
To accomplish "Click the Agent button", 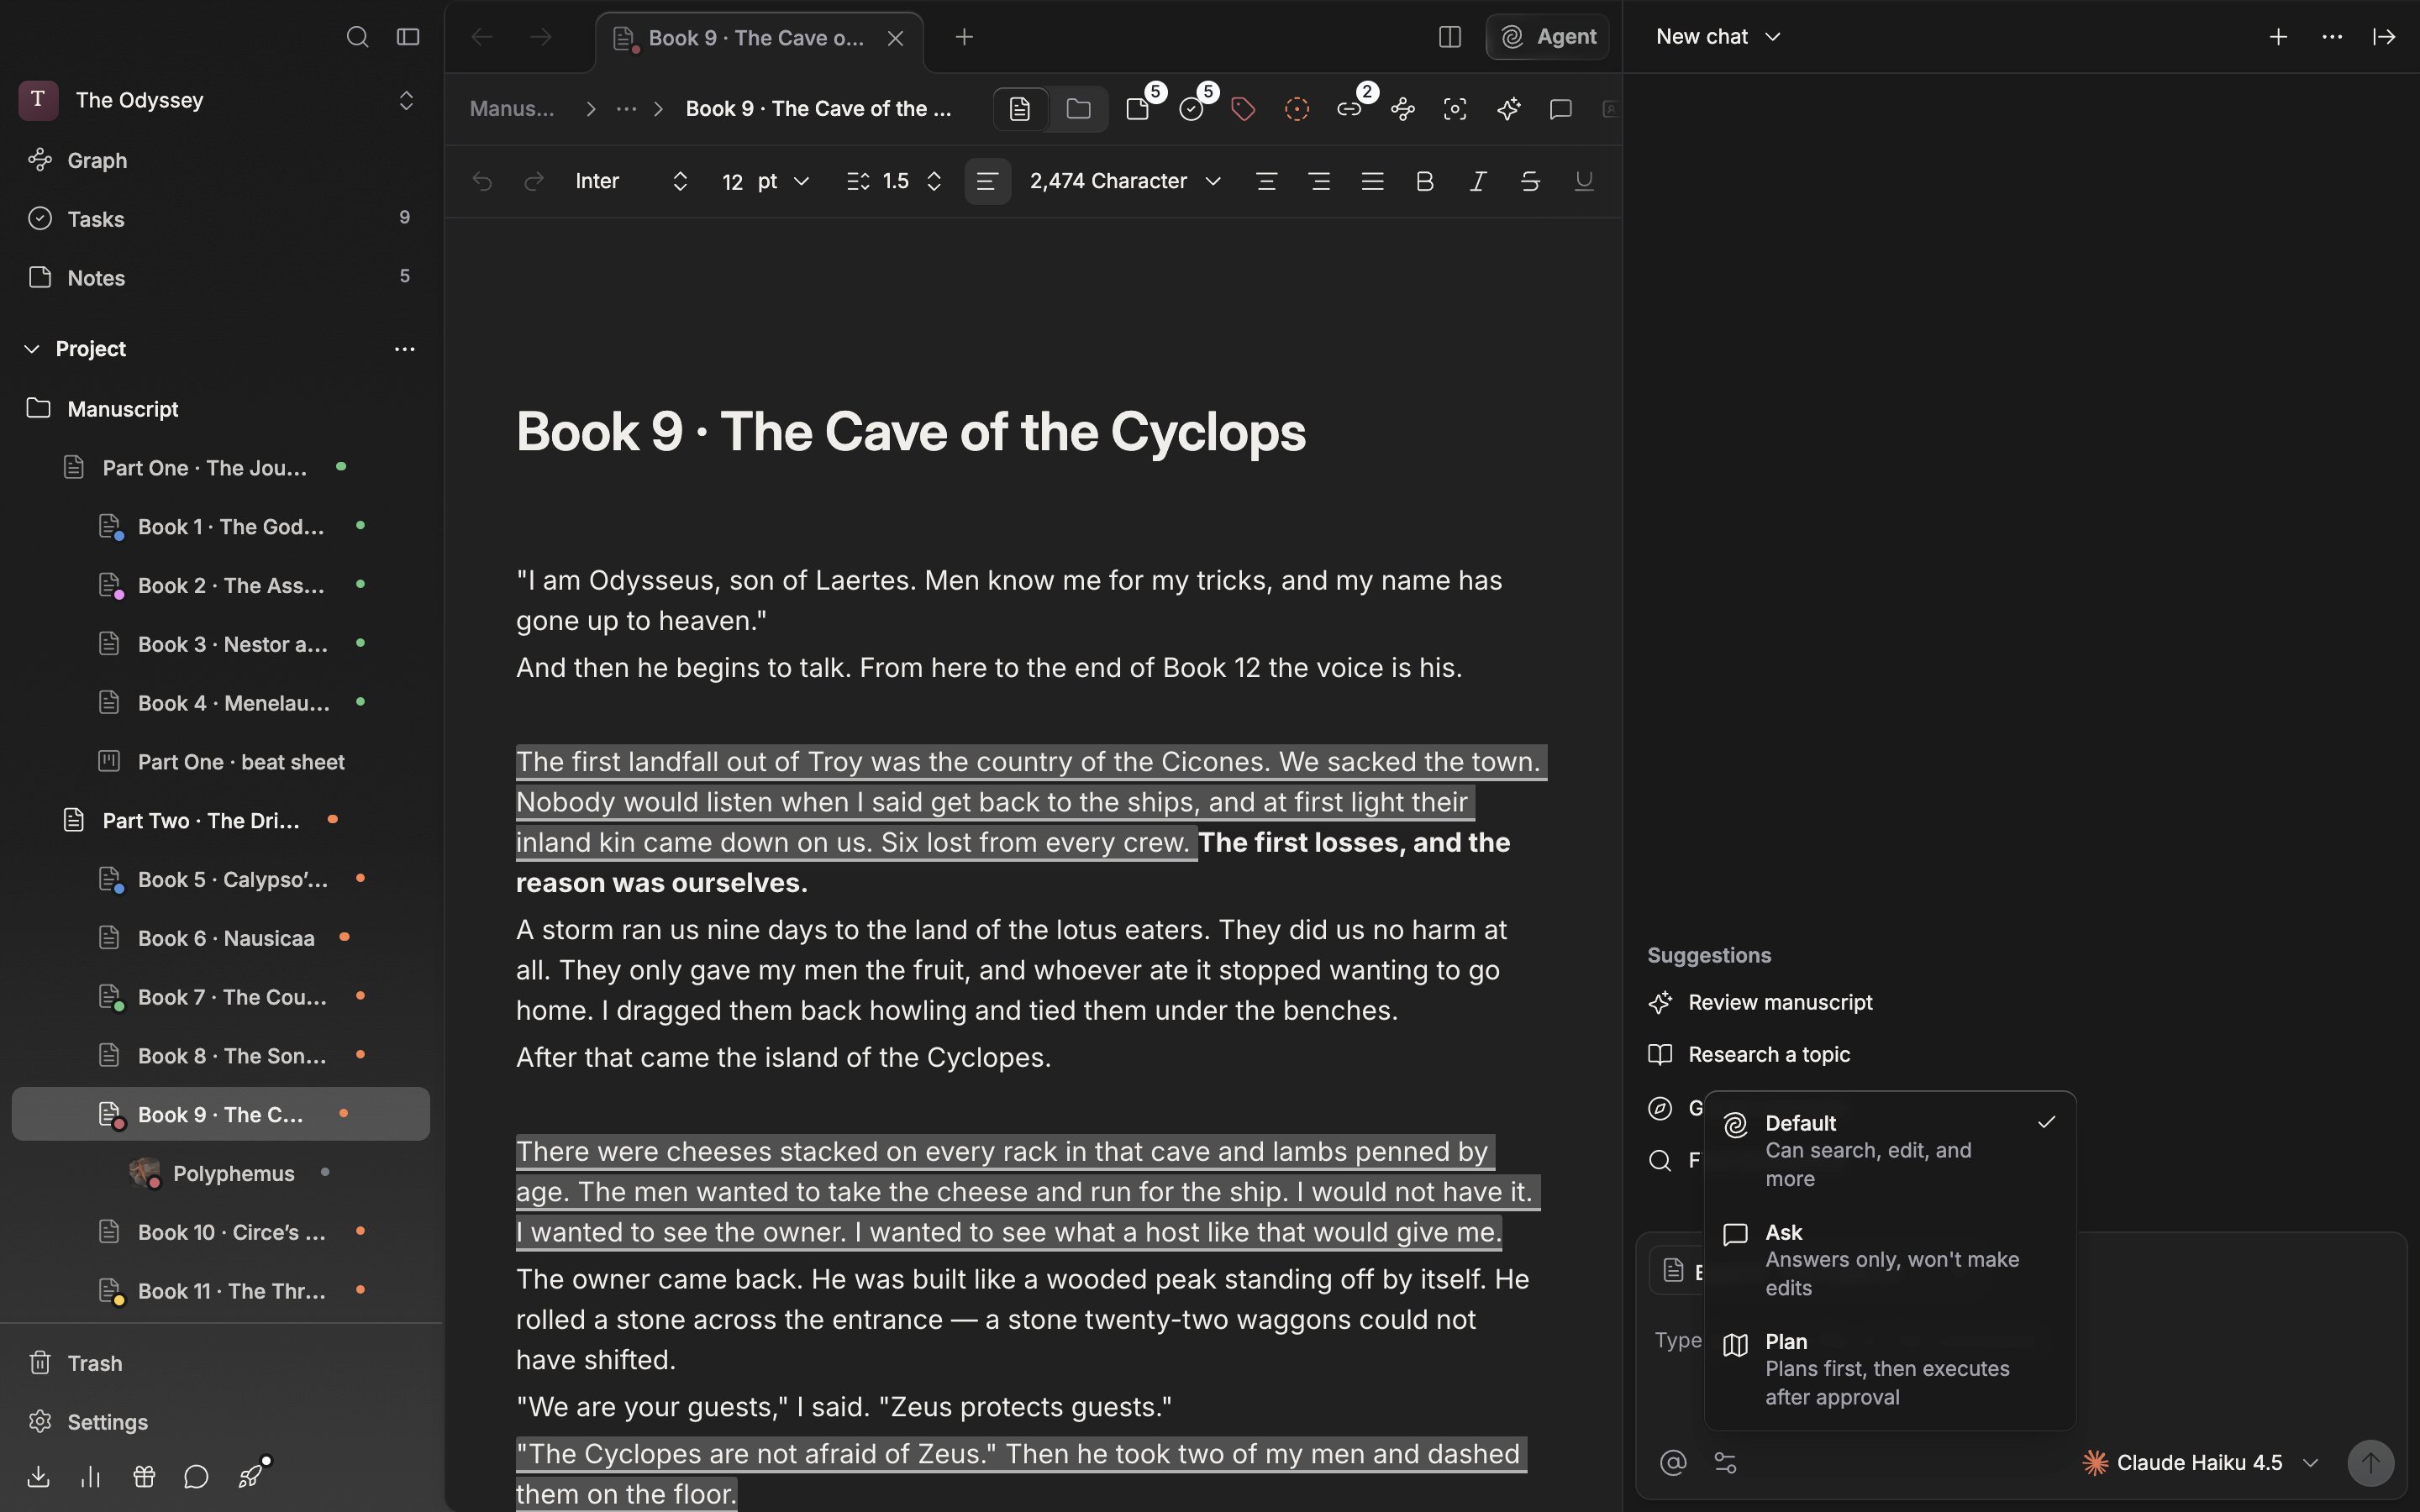I will click(x=1547, y=37).
